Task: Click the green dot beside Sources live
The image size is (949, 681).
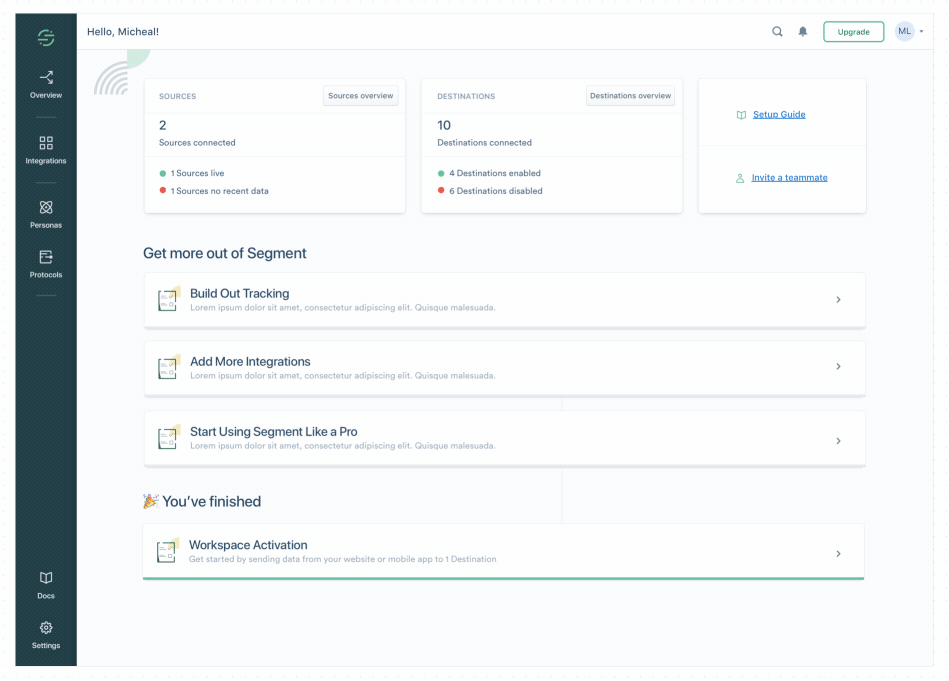Action: click(162, 173)
